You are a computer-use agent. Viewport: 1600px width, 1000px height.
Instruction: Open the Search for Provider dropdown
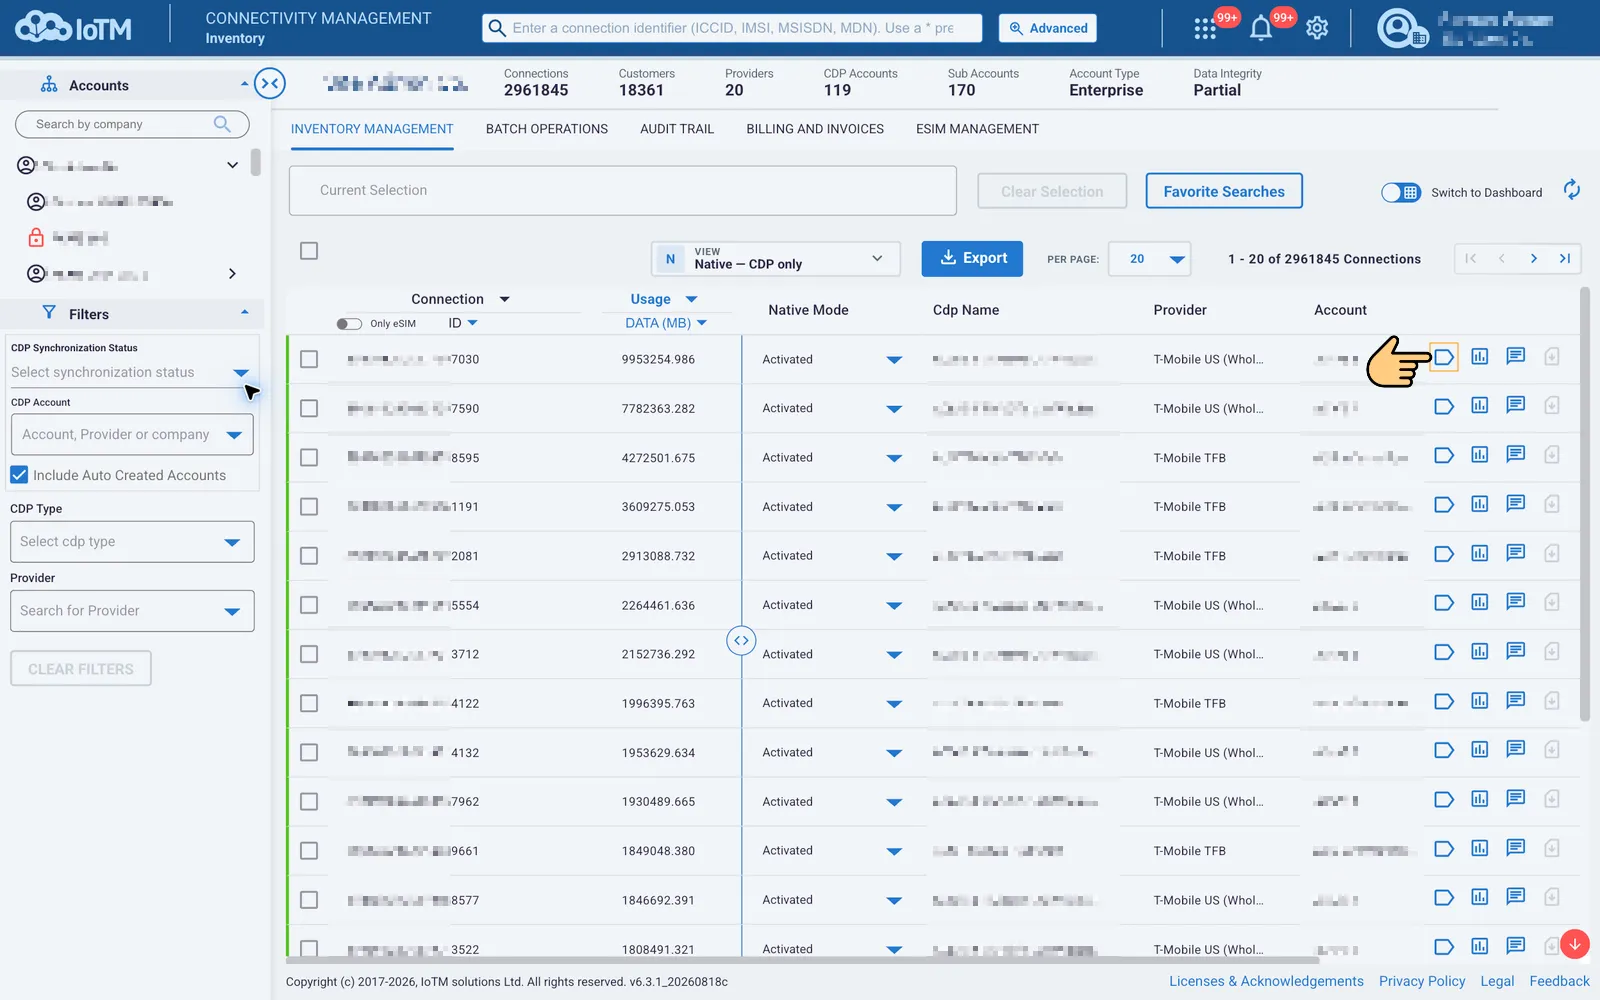click(132, 611)
